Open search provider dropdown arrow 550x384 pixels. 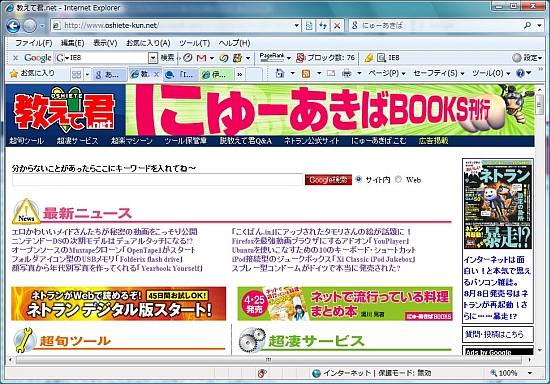[x=539, y=25]
